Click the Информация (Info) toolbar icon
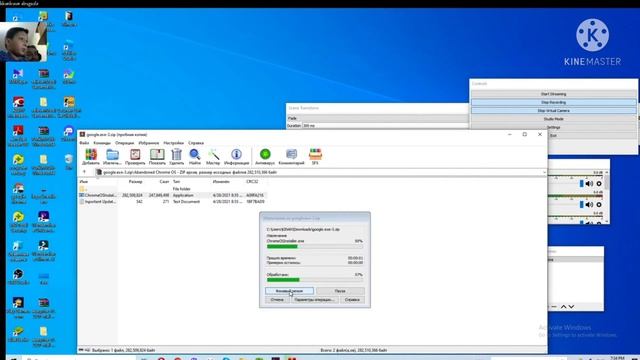The image size is (640, 360). pos(236,157)
